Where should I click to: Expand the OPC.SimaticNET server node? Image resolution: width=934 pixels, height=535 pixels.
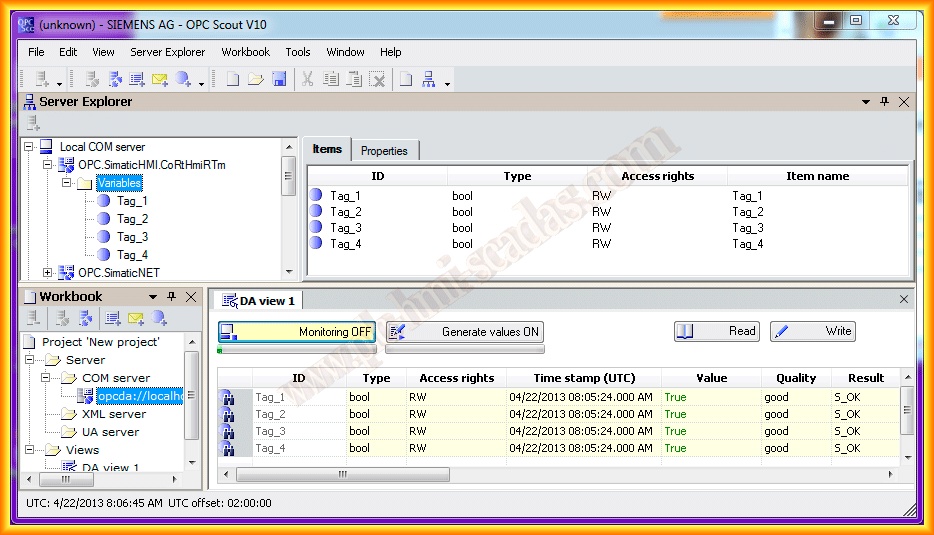(47, 272)
